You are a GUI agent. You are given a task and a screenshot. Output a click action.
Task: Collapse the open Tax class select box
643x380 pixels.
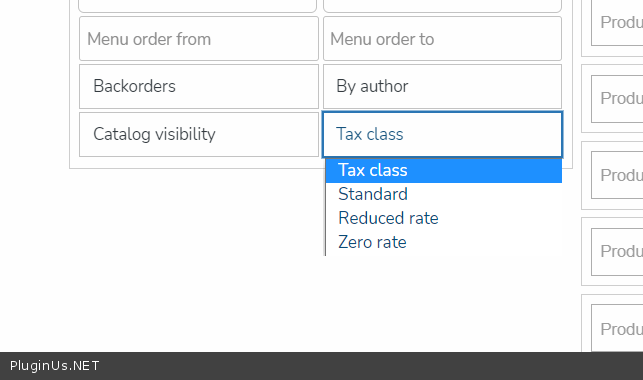(x=442, y=134)
